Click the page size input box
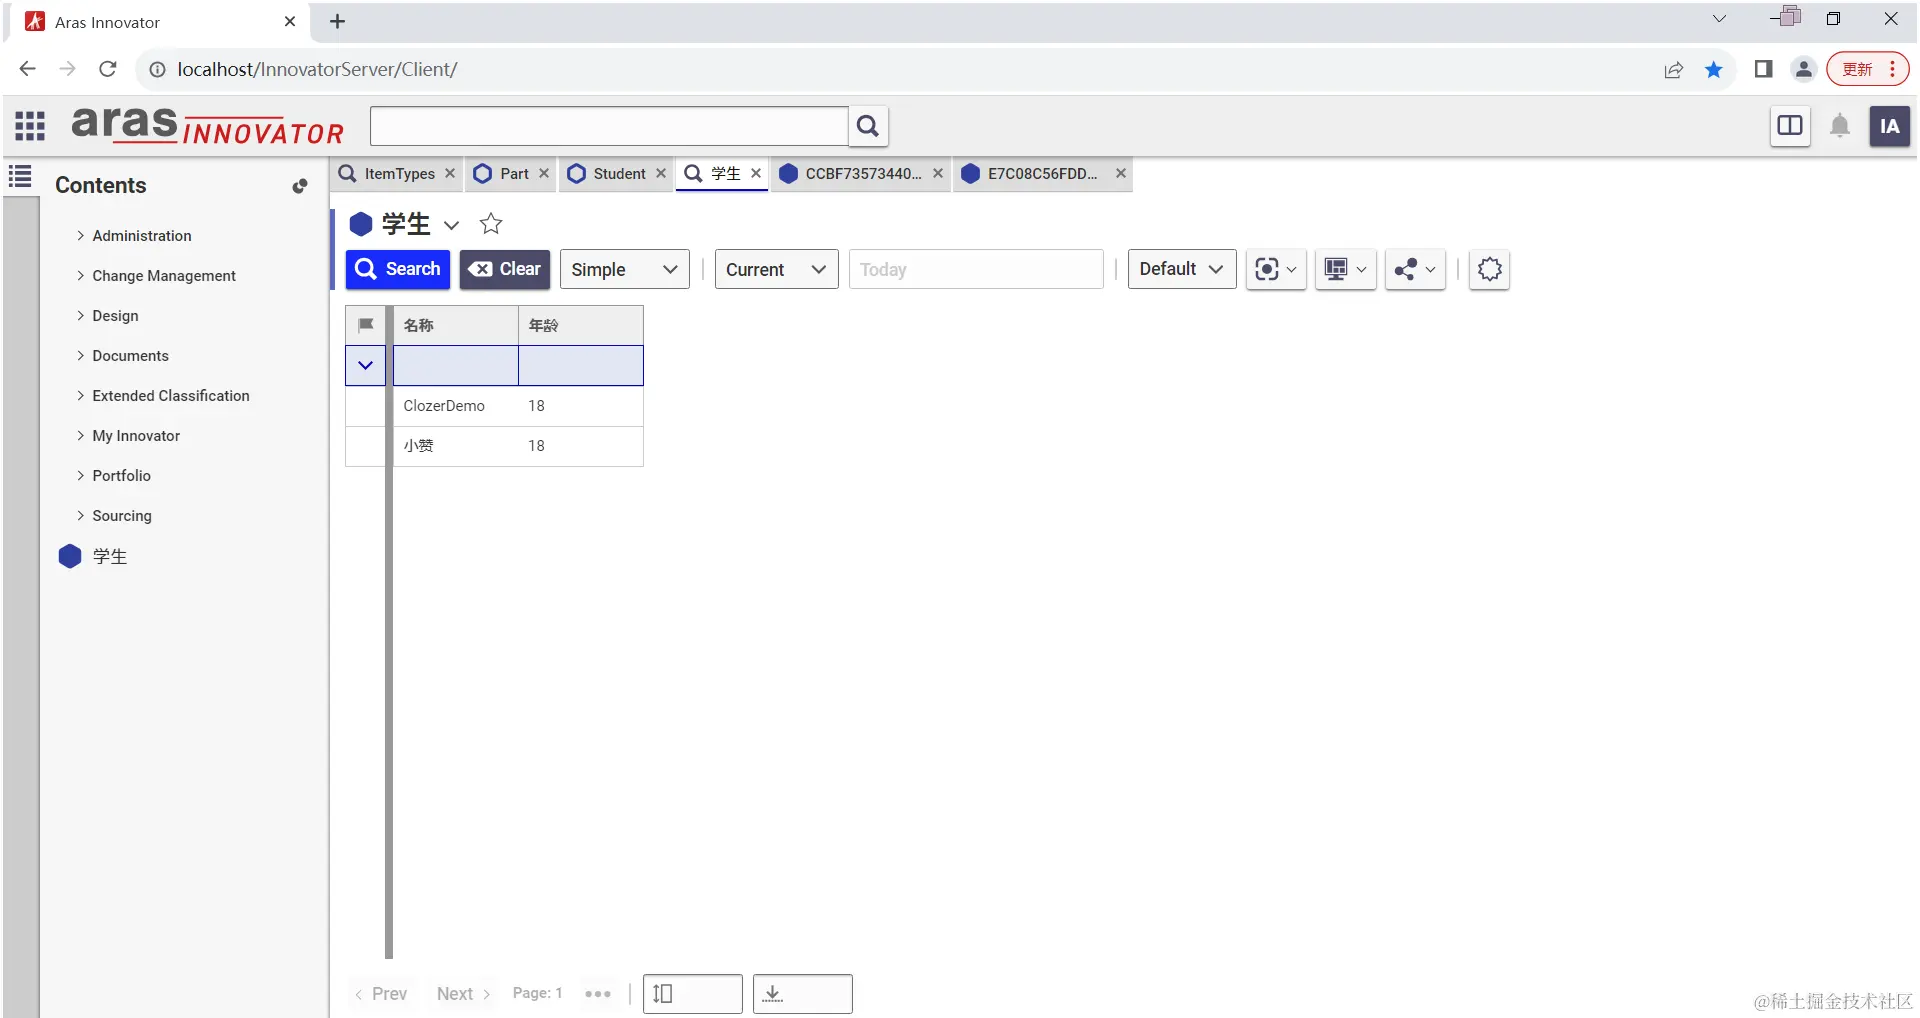Screen dimensions: 1920x1018 tap(693, 994)
